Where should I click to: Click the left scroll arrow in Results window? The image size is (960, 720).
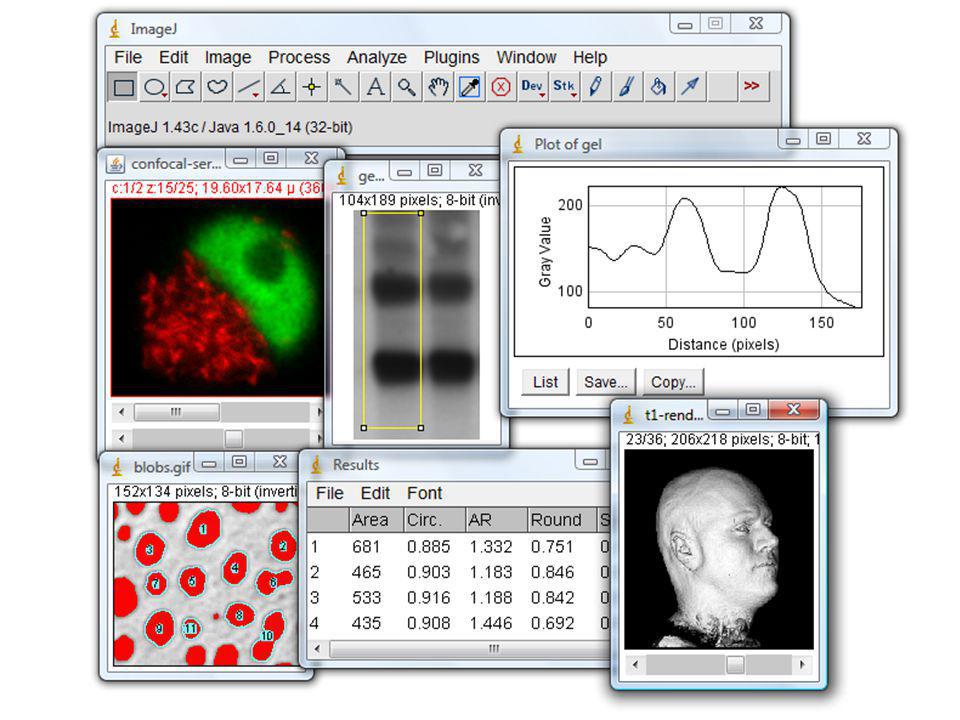pos(317,648)
